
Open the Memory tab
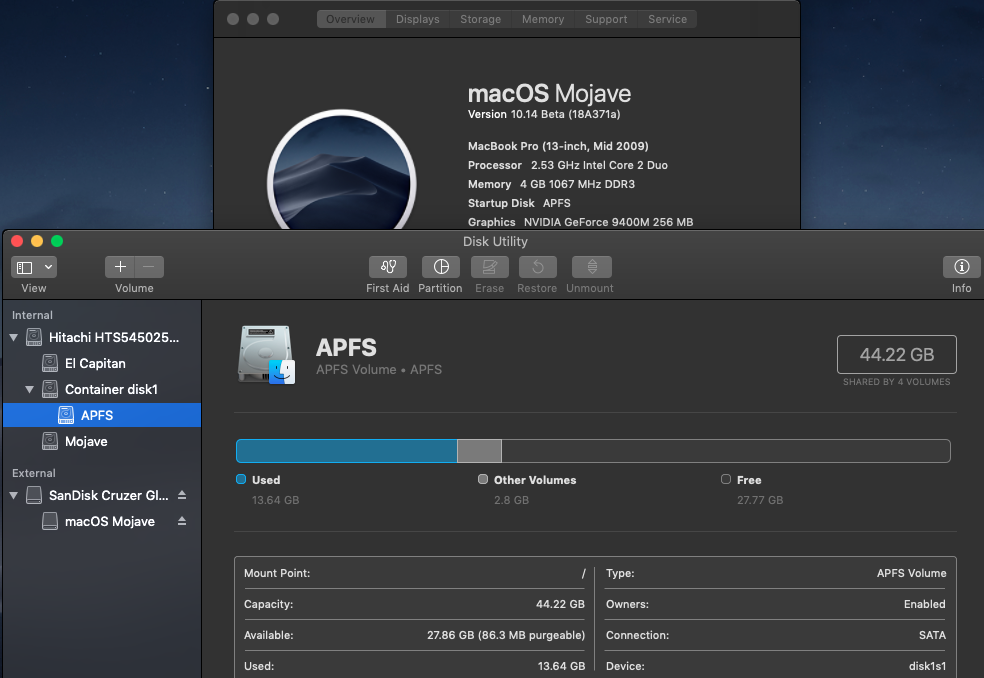[542, 19]
